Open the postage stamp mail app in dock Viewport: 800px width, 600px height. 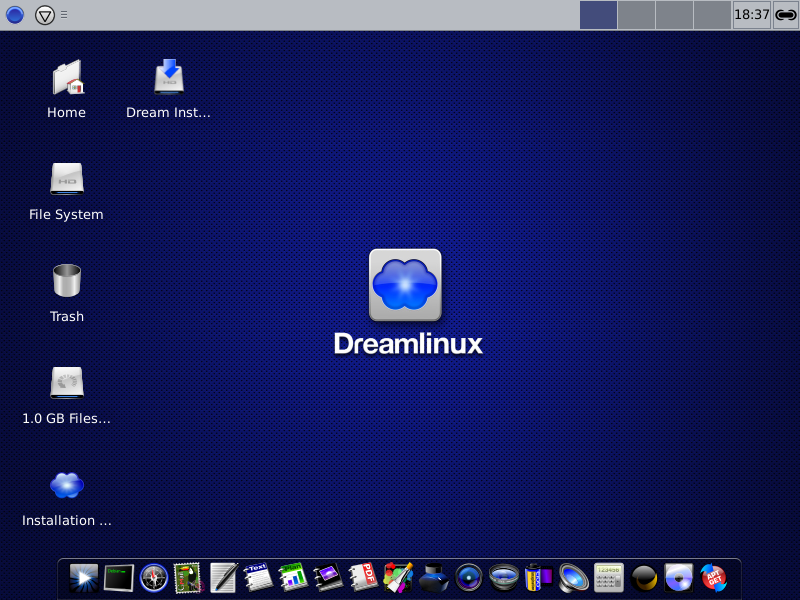tap(188, 577)
